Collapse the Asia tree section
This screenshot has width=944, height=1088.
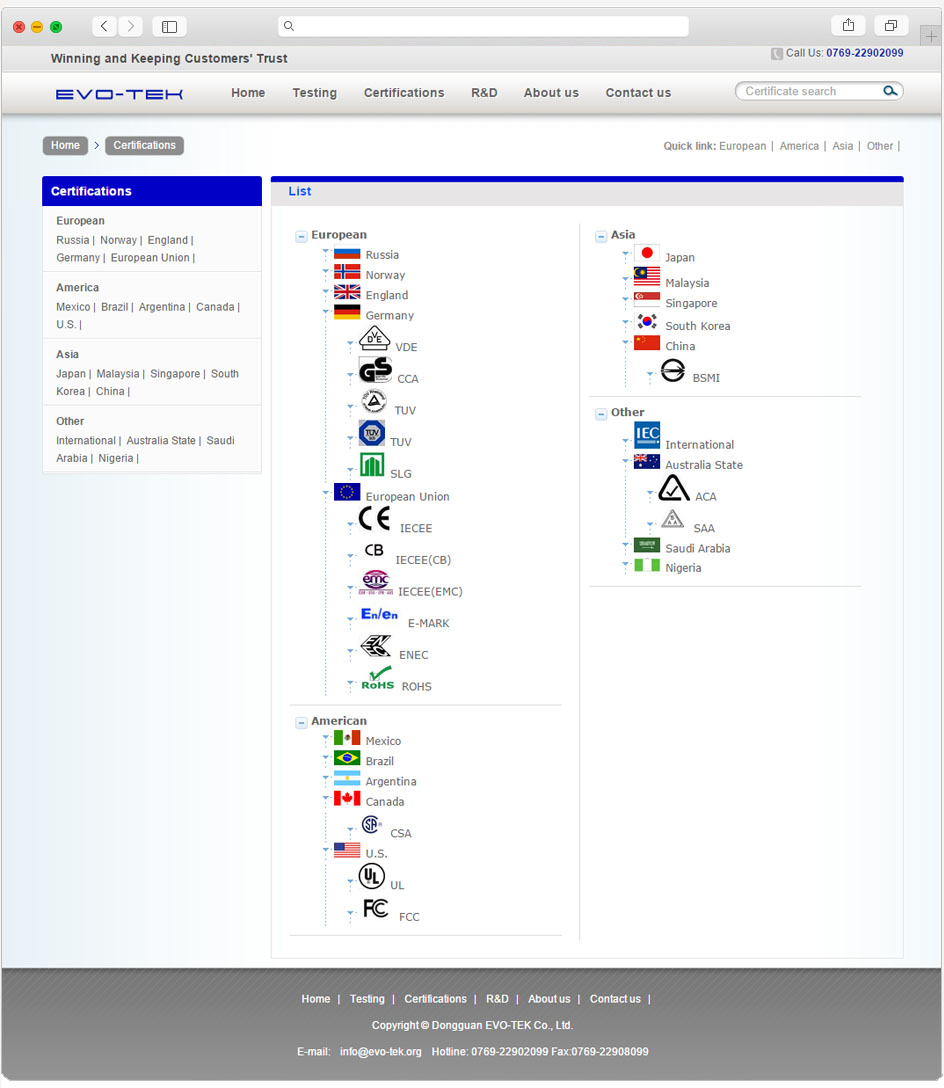(601, 236)
